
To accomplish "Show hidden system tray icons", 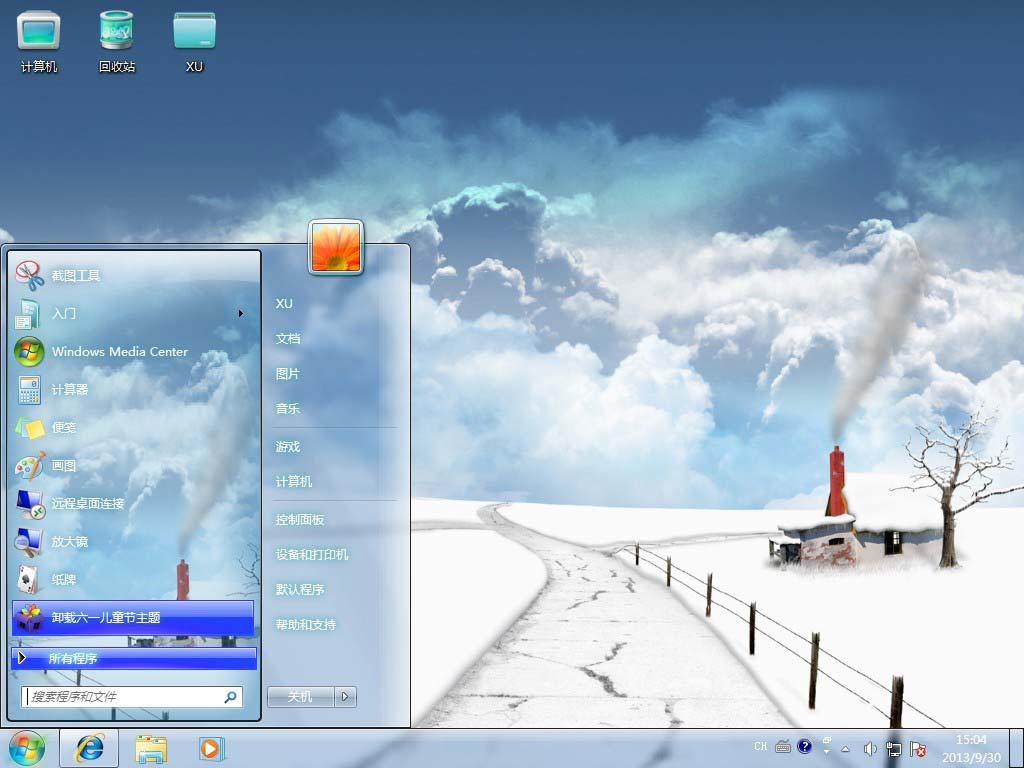I will click(845, 748).
